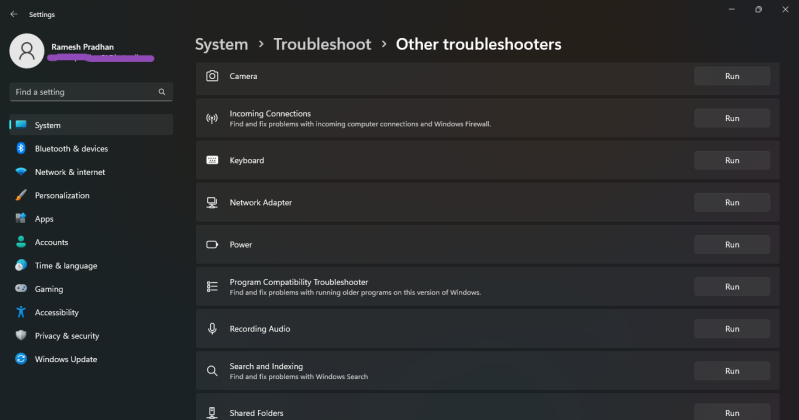Restore down the Settings window
Viewport: 799px width, 420px height.
coord(758,9)
